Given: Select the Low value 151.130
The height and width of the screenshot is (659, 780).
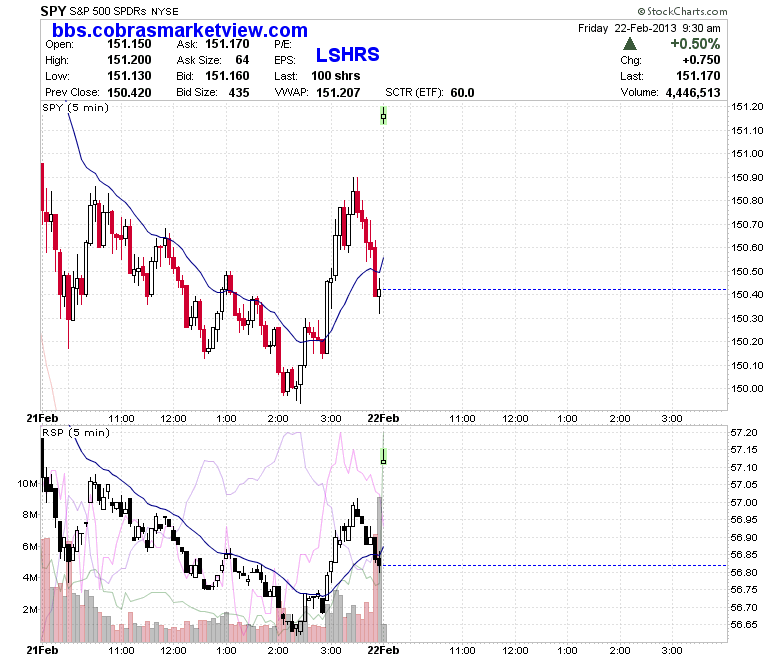Looking at the screenshot, I should [x=129, y=76].
